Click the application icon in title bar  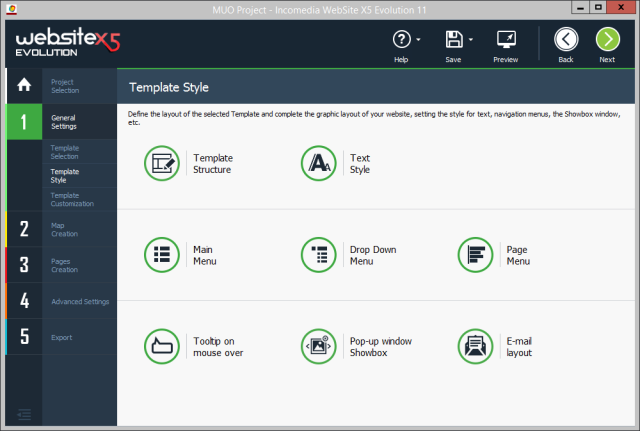(x=12, y=9)
